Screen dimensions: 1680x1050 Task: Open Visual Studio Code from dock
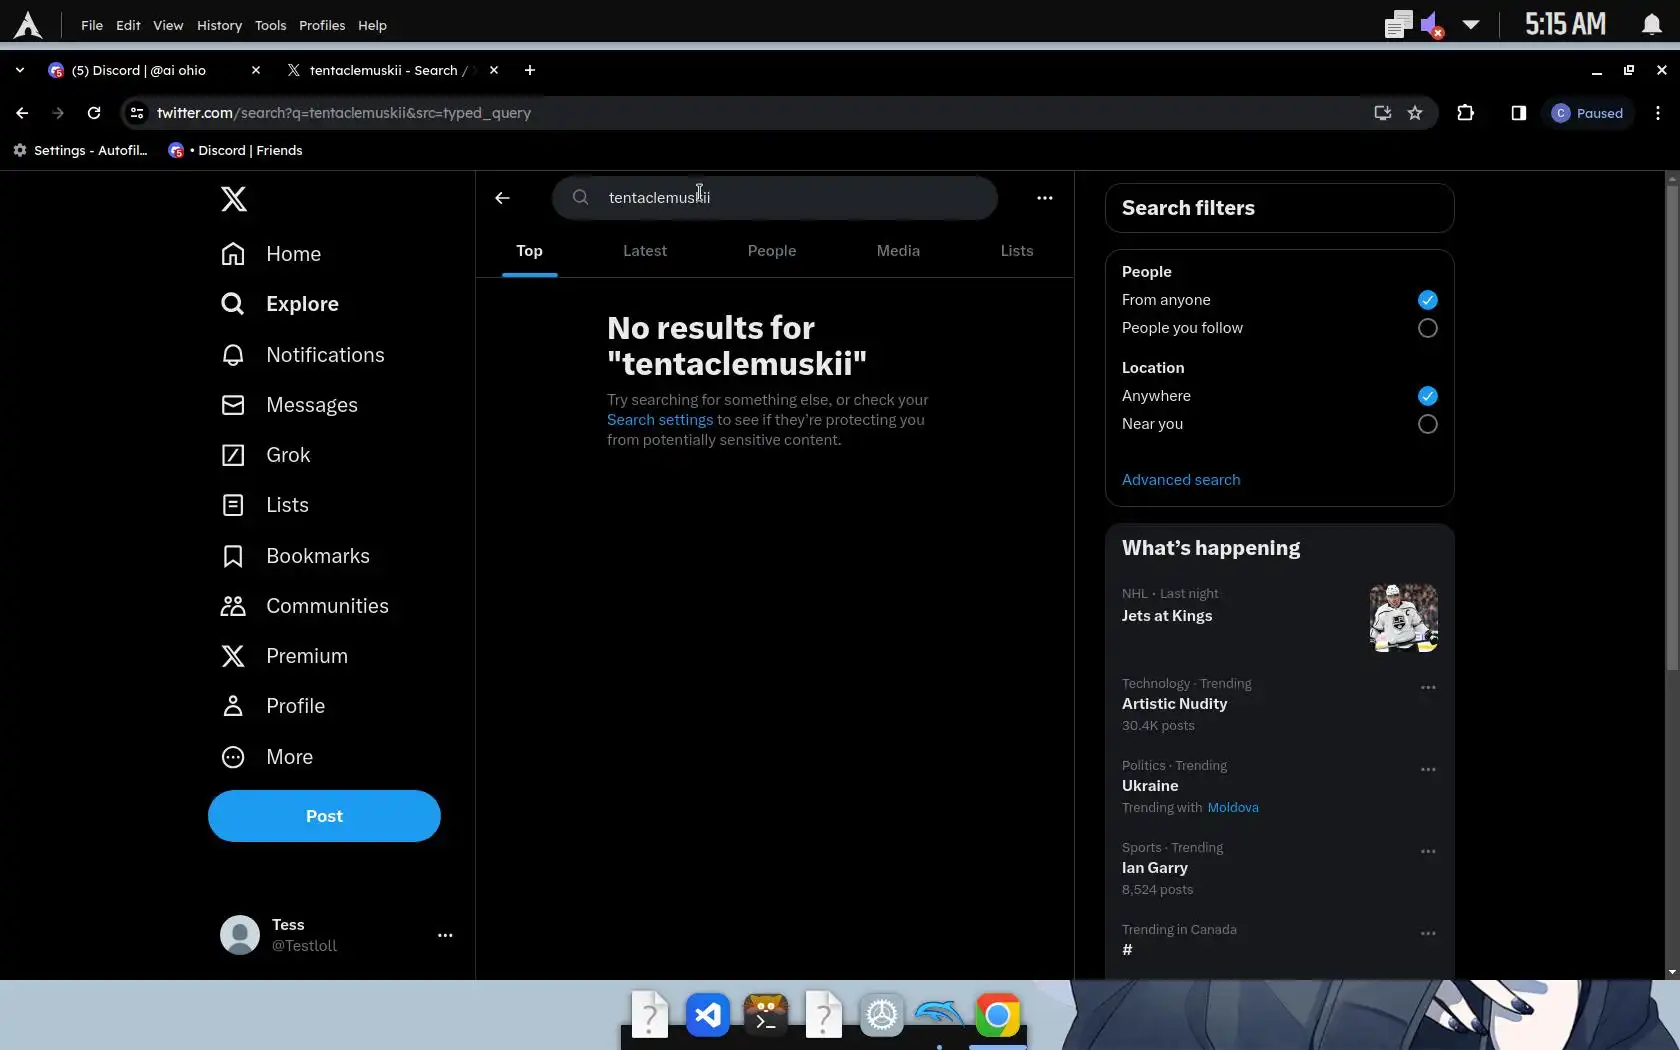point(708,1015)
